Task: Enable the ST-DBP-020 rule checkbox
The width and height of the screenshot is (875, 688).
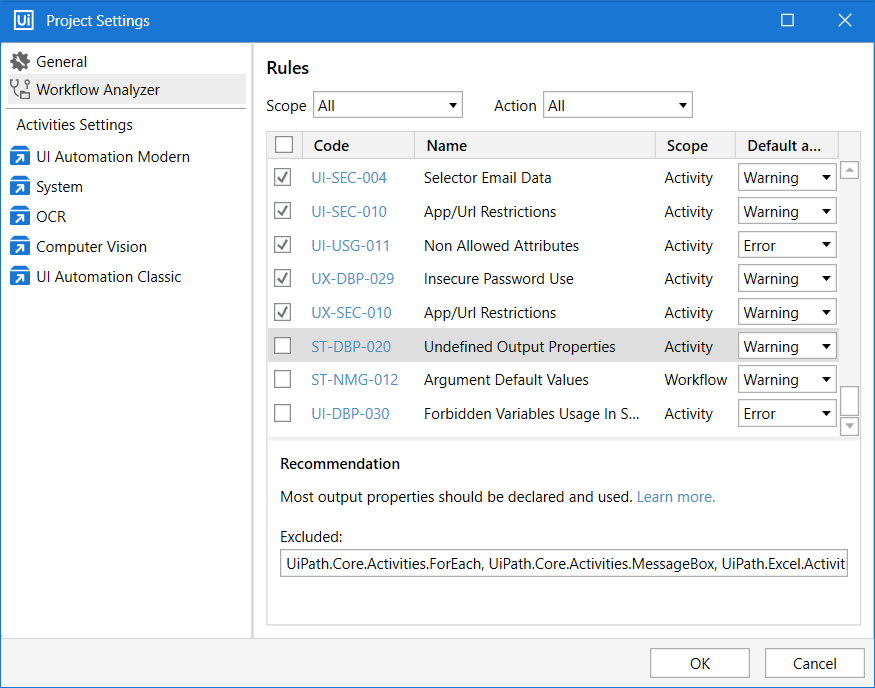Action: click(283, 346)
